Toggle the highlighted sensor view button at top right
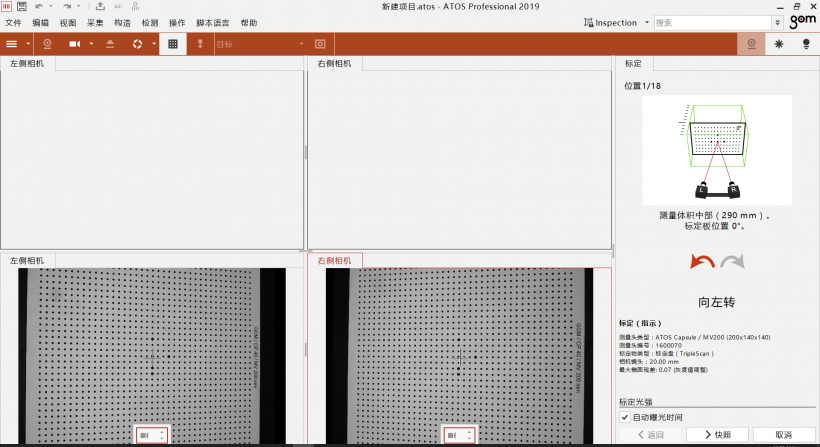820x447 pixels. (x=752, y=44)
